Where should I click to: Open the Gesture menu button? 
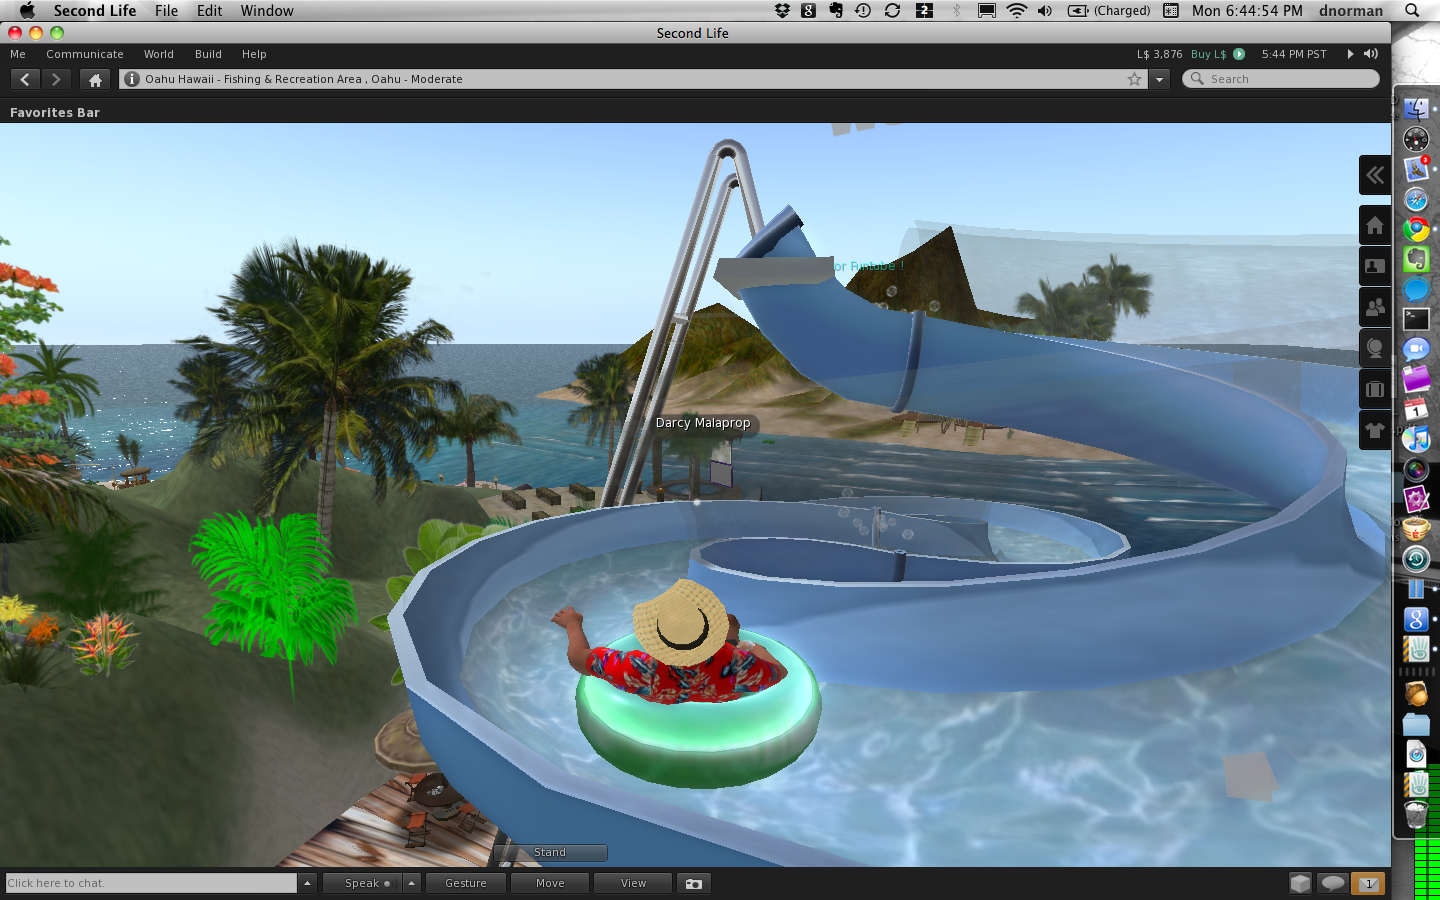point(466,883)
